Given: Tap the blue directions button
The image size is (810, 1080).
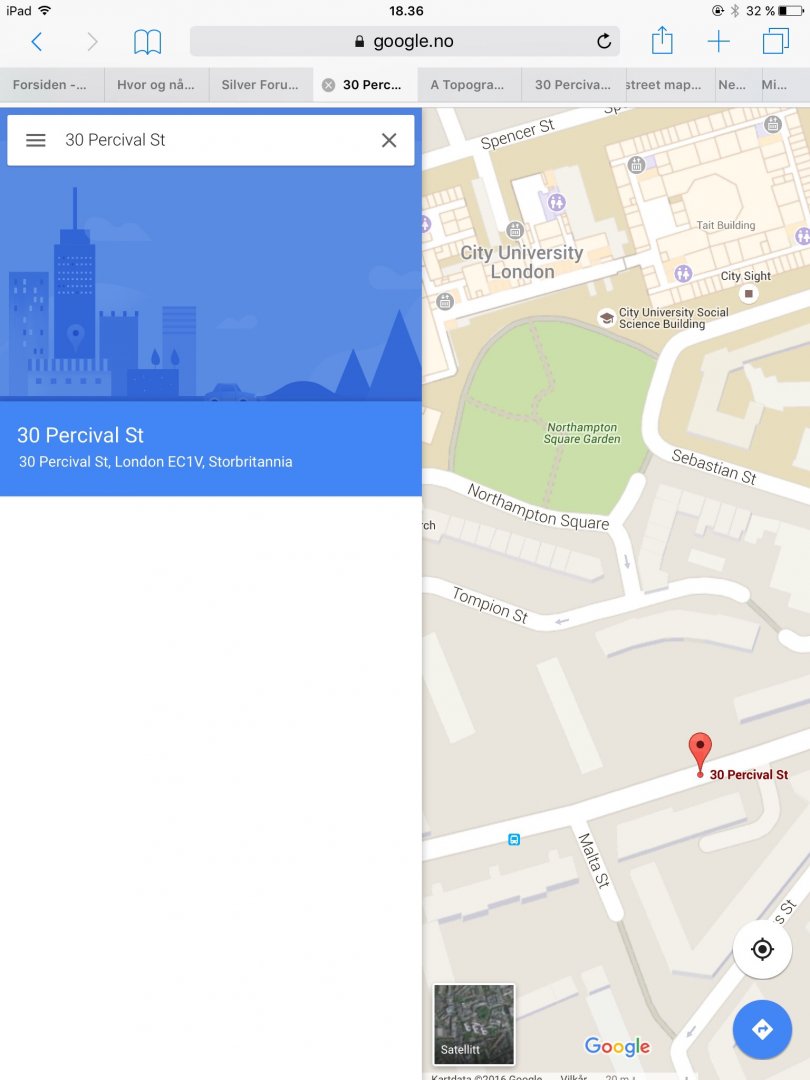Looking at the screenshot, I should [x=762, y=1029].
